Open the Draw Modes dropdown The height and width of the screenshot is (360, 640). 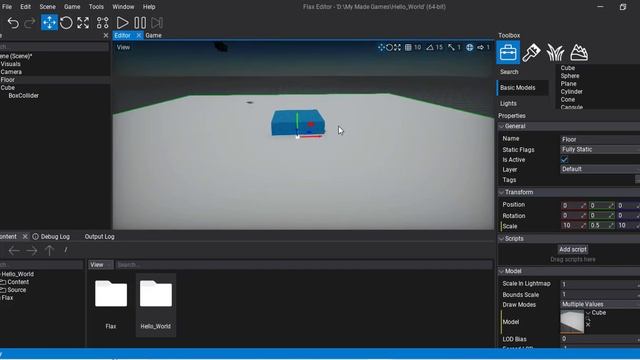coord(600,304)
